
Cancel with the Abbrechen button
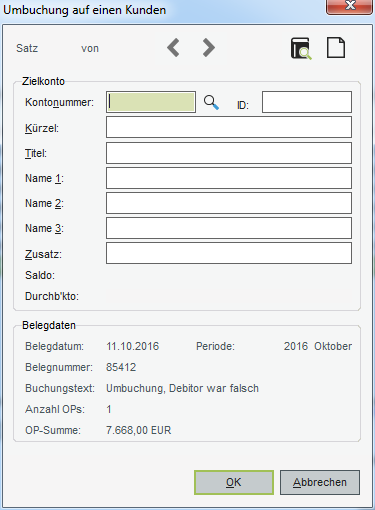[x=320, y=482]
